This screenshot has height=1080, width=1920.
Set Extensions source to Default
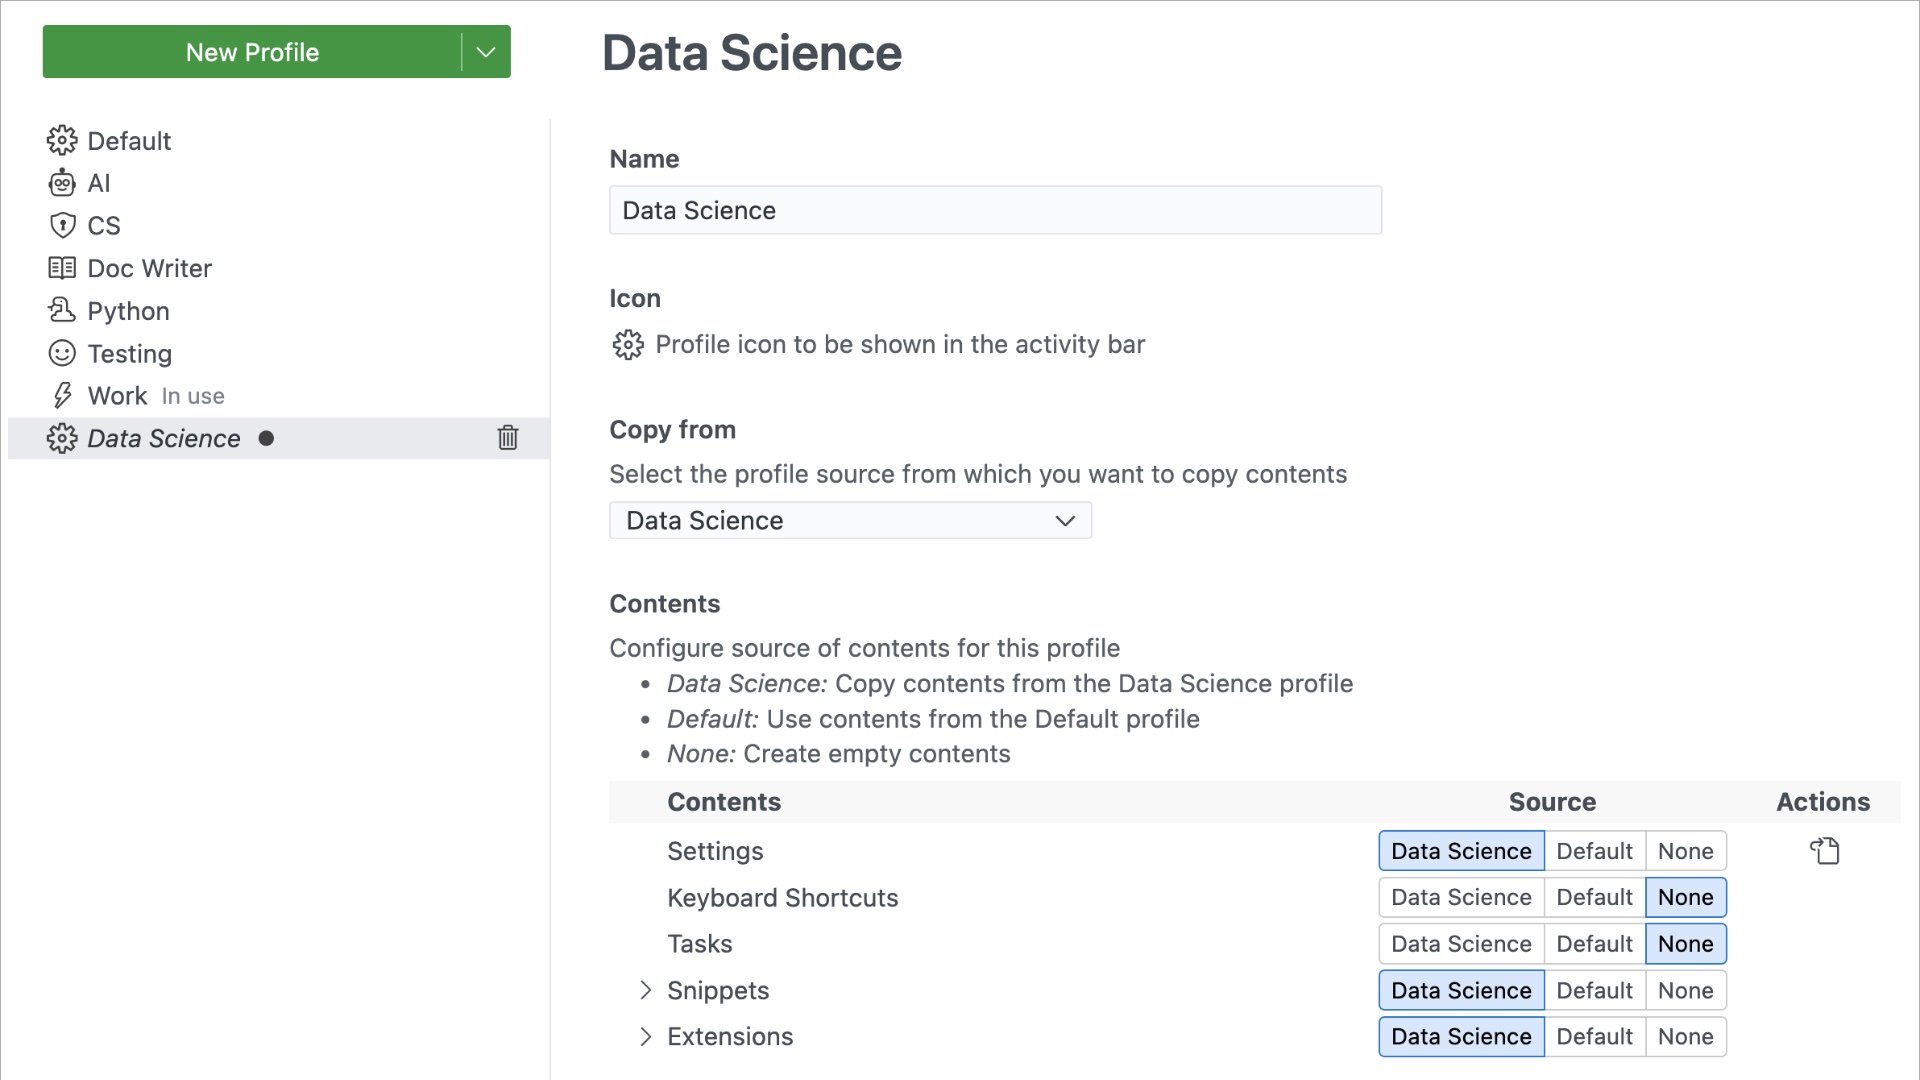(x=1594, y=1037)
